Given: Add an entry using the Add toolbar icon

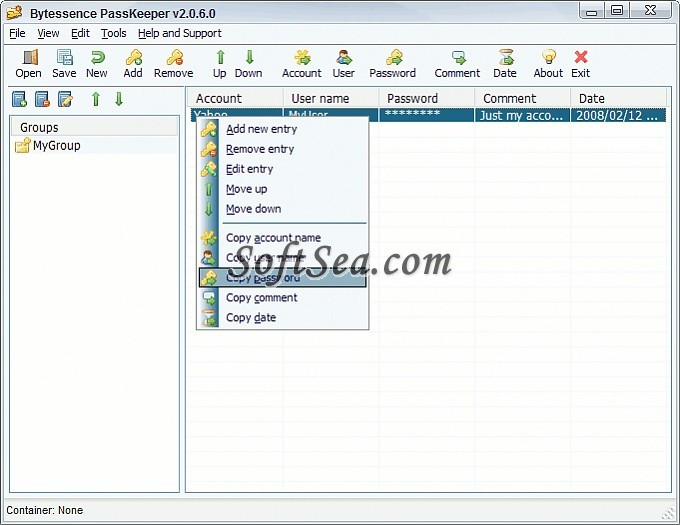Looking at the screenshot, I should point(133,64).
